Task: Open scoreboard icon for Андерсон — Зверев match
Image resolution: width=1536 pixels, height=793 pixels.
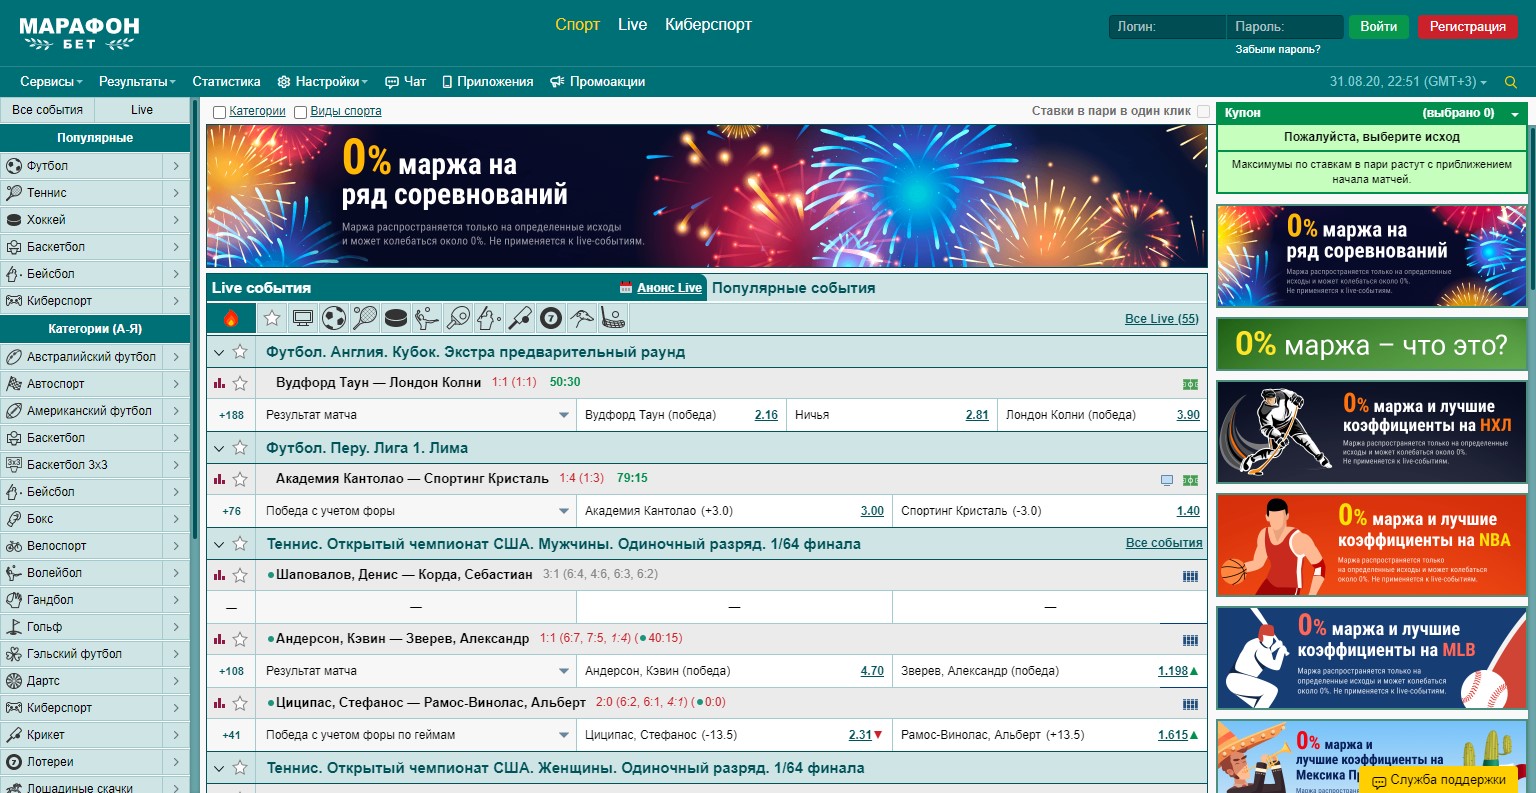Action: [x=1190, y=640]
